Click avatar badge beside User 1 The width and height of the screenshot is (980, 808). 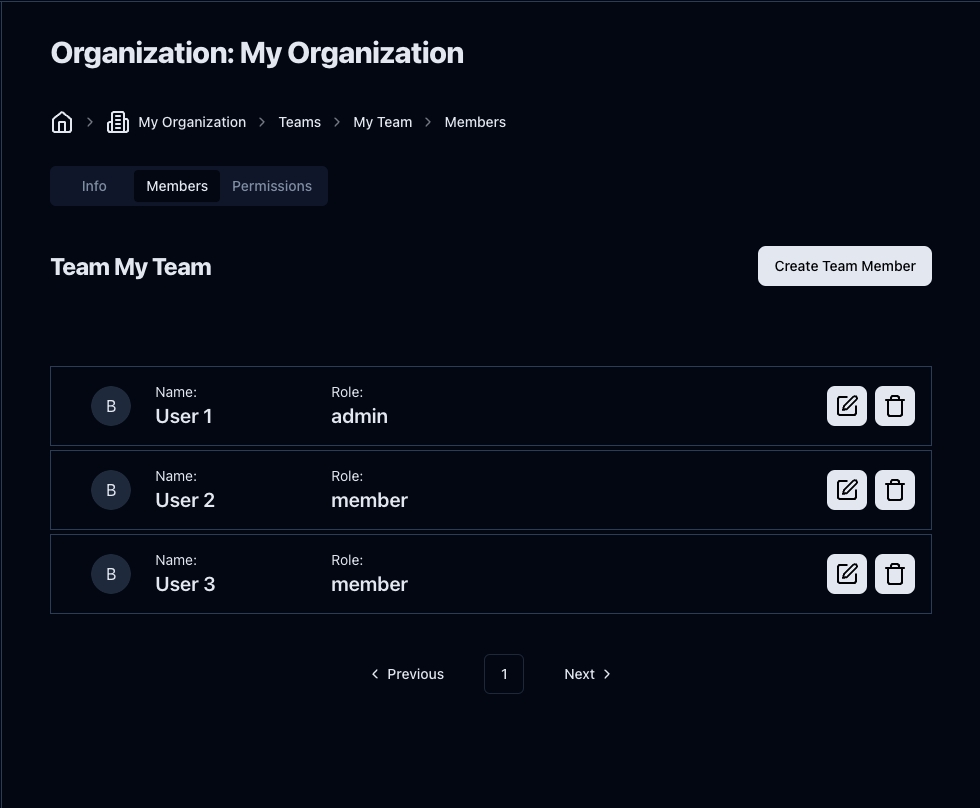[x=111, y=406]
